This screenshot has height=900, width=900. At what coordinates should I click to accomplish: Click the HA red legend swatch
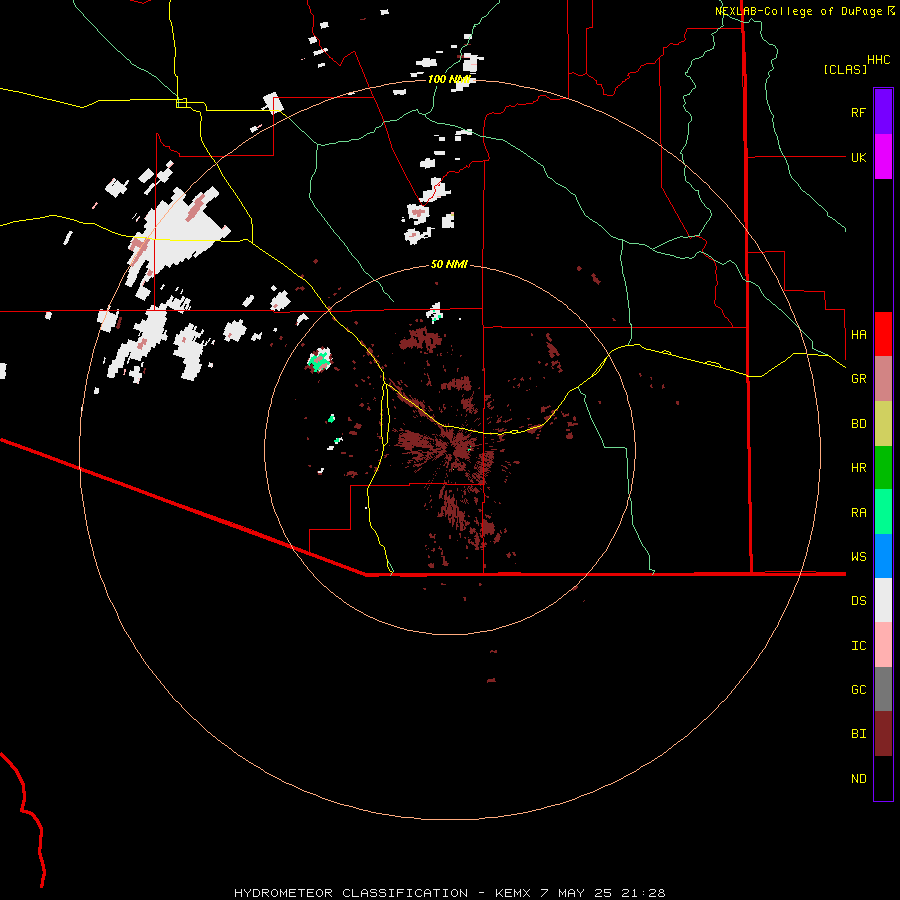(x=883, y=334)
